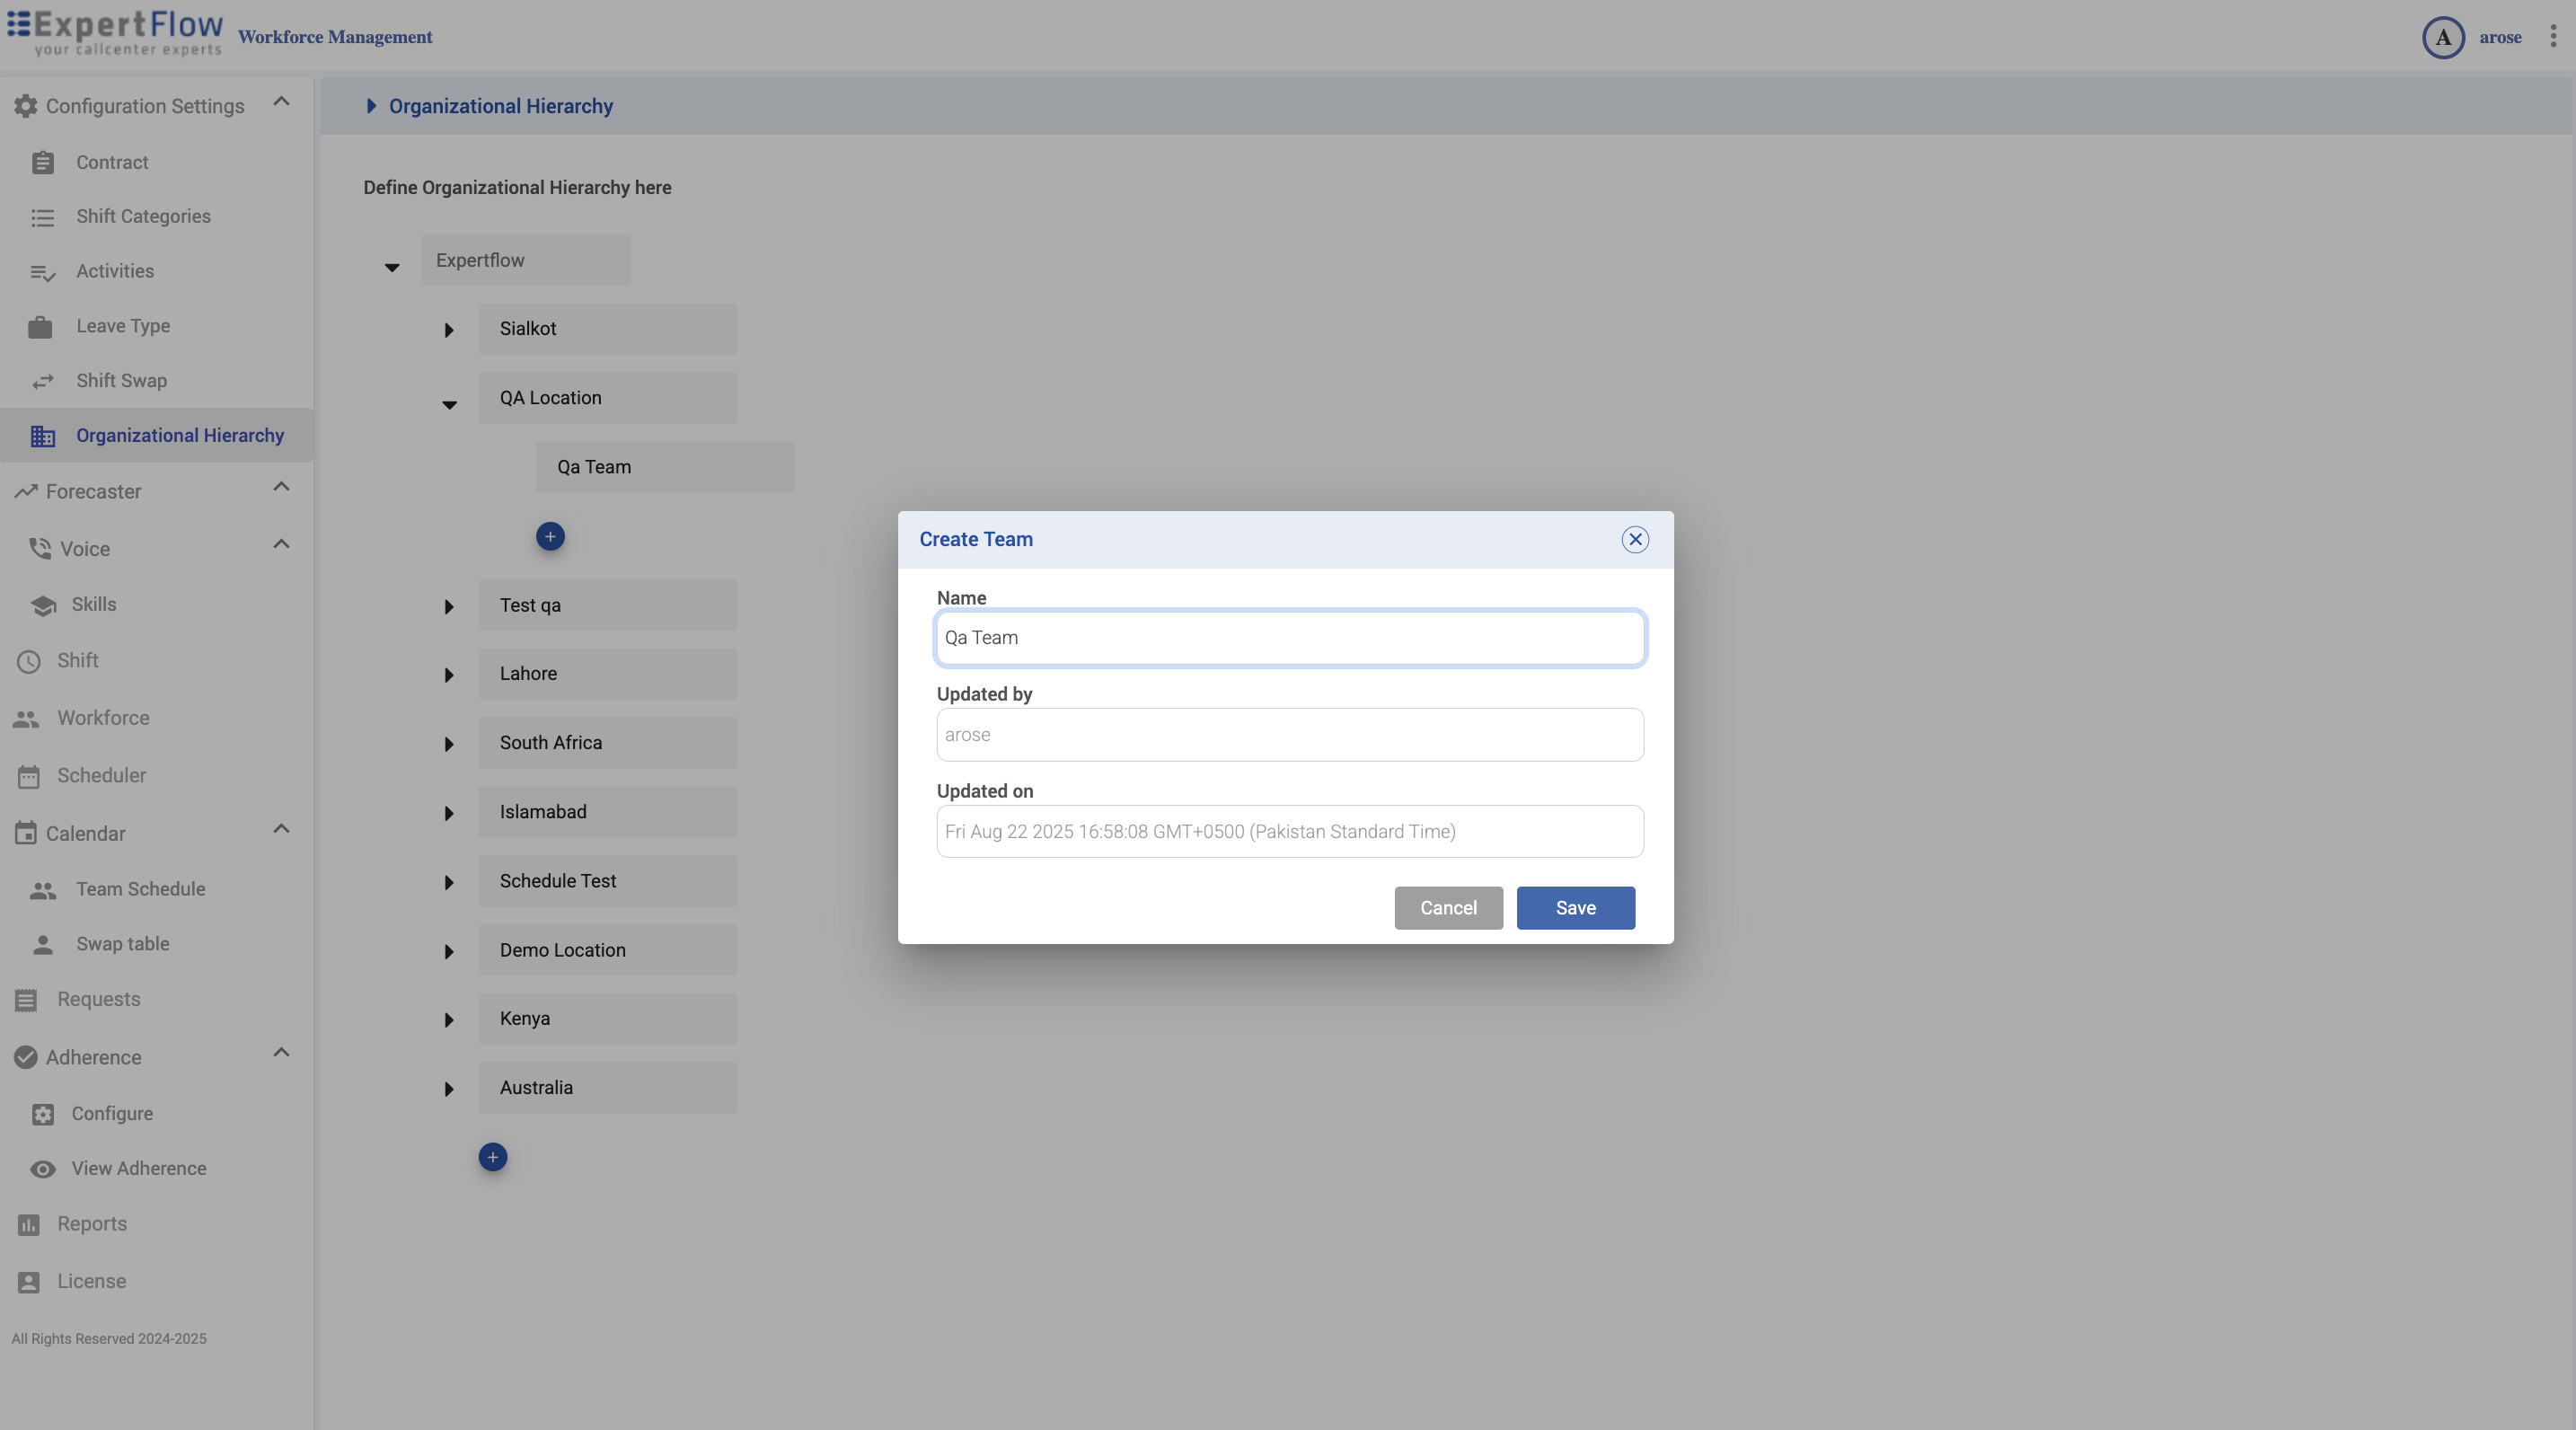Image resolution: width=2576 pixels, height=1430 pixels.
Task: Open Shift Categories in the sidebar
Action: click(x=143, y=217)
